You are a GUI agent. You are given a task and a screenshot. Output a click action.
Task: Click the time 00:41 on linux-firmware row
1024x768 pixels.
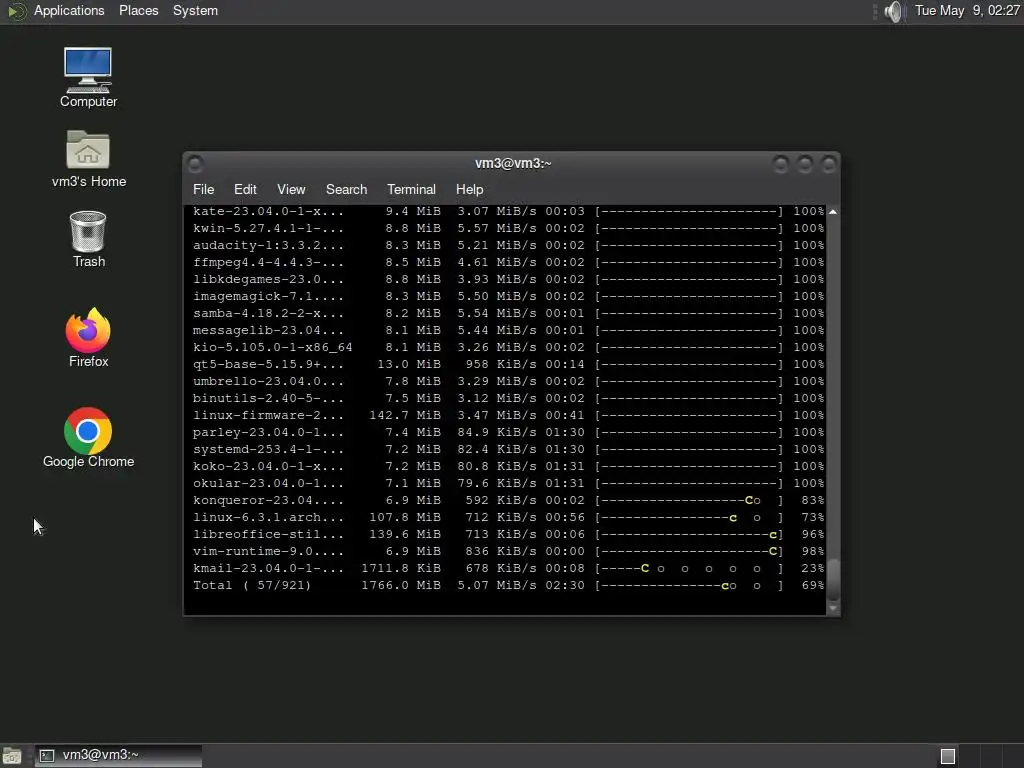coord(565,415)
